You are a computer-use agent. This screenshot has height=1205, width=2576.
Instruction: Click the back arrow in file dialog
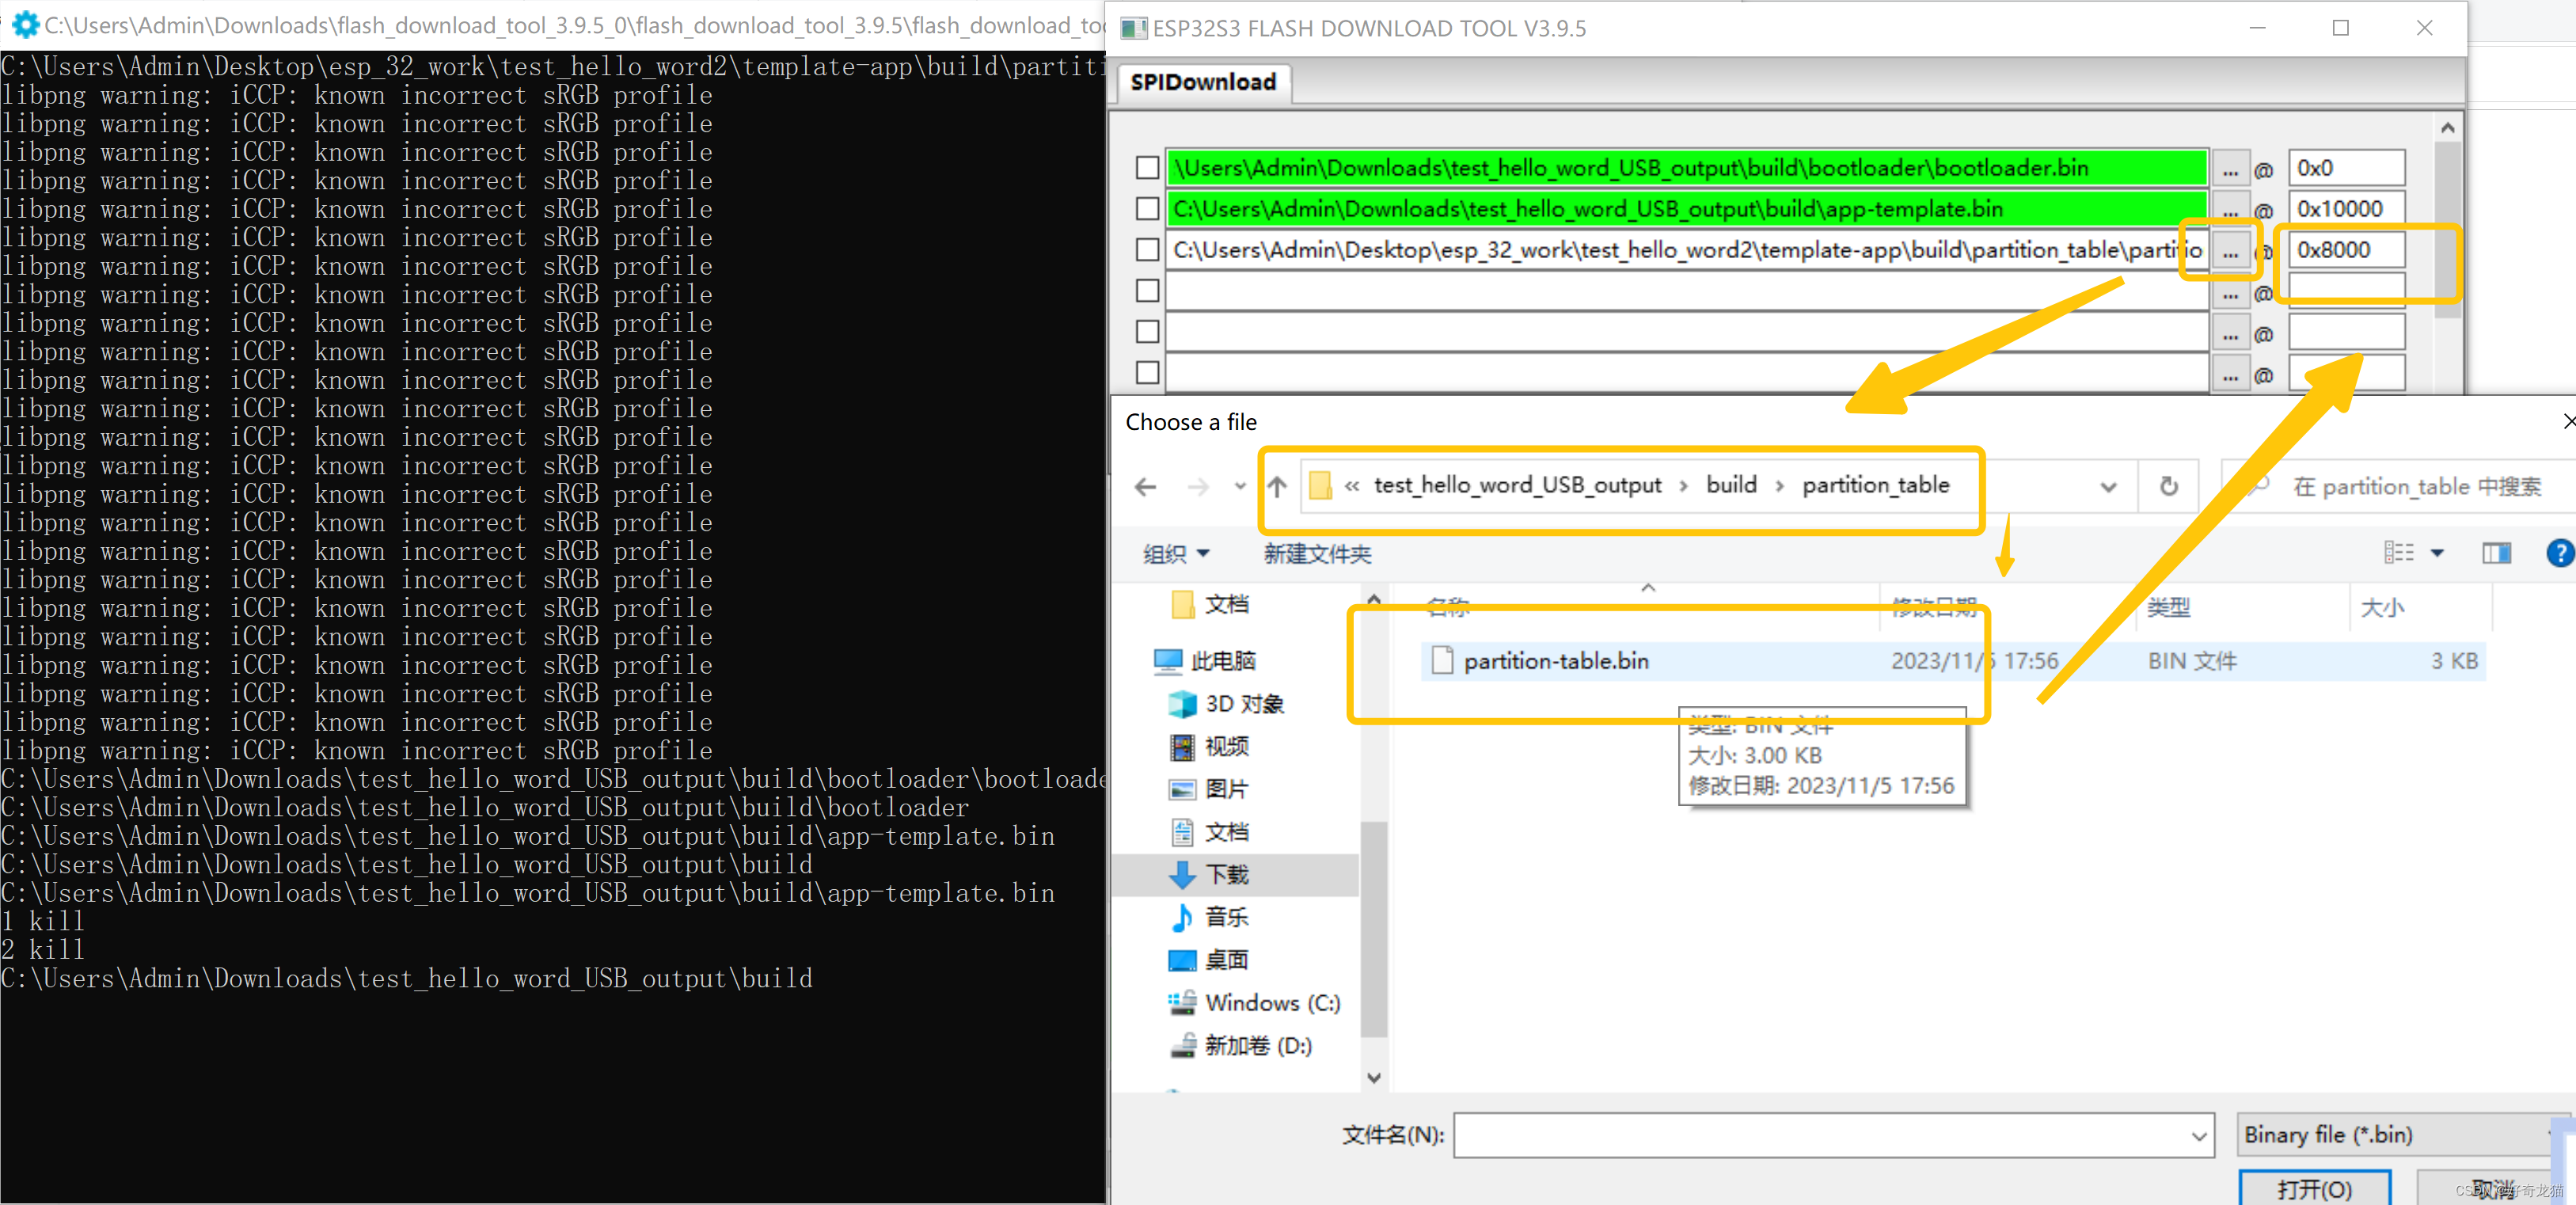[1146, 487]
